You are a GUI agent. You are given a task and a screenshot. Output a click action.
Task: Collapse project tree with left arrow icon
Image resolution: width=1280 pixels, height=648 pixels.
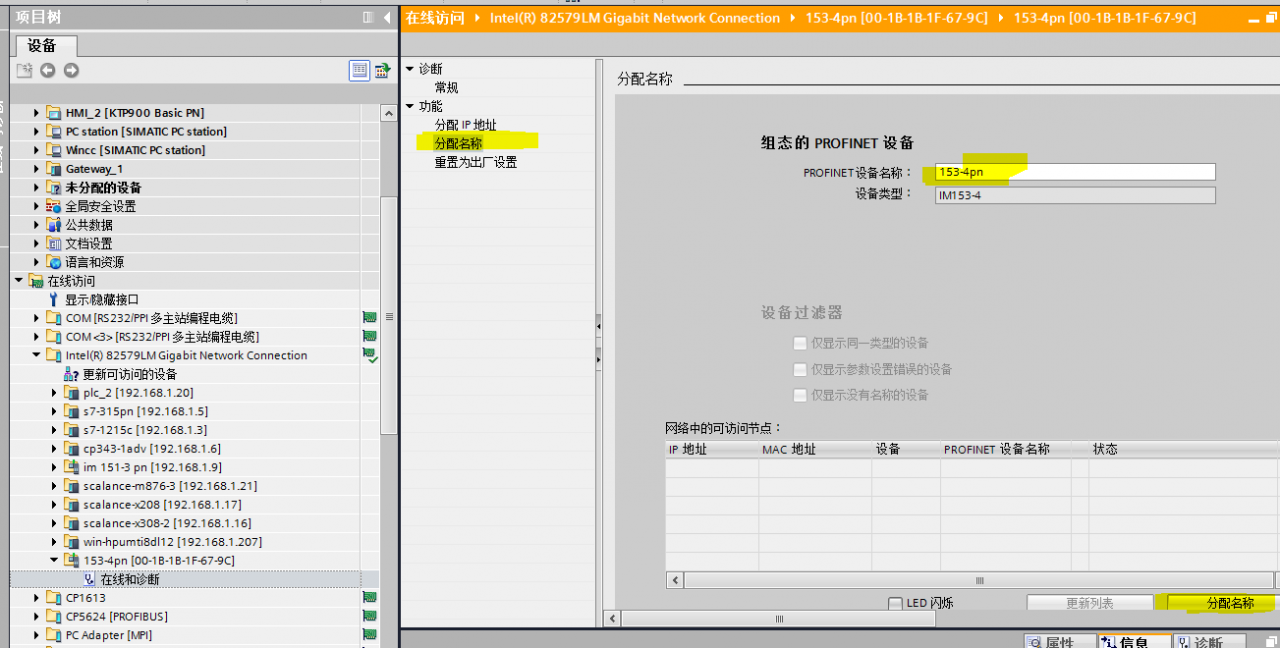pyautogui.click(x=387, y=17)
